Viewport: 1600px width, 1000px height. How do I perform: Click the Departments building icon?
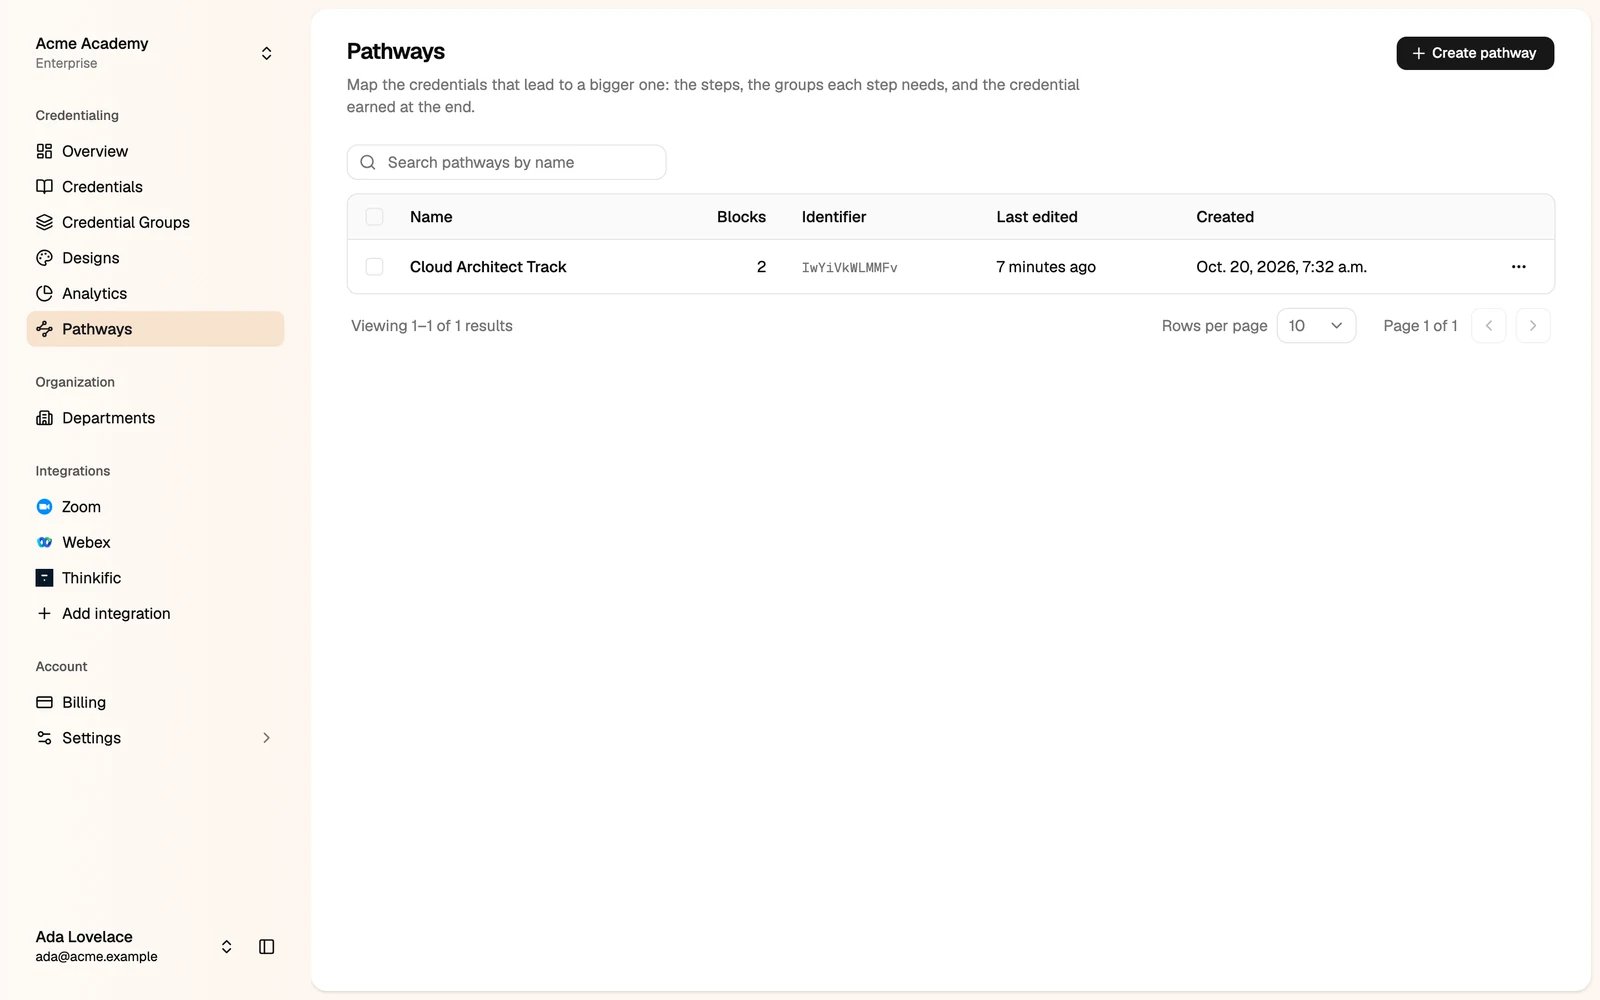coord(44,418)
